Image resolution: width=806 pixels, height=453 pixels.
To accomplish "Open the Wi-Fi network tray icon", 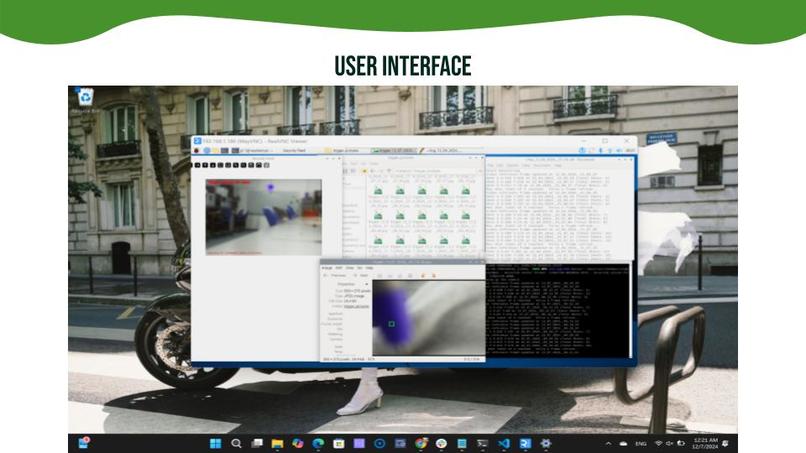I will tap(658, 443).
